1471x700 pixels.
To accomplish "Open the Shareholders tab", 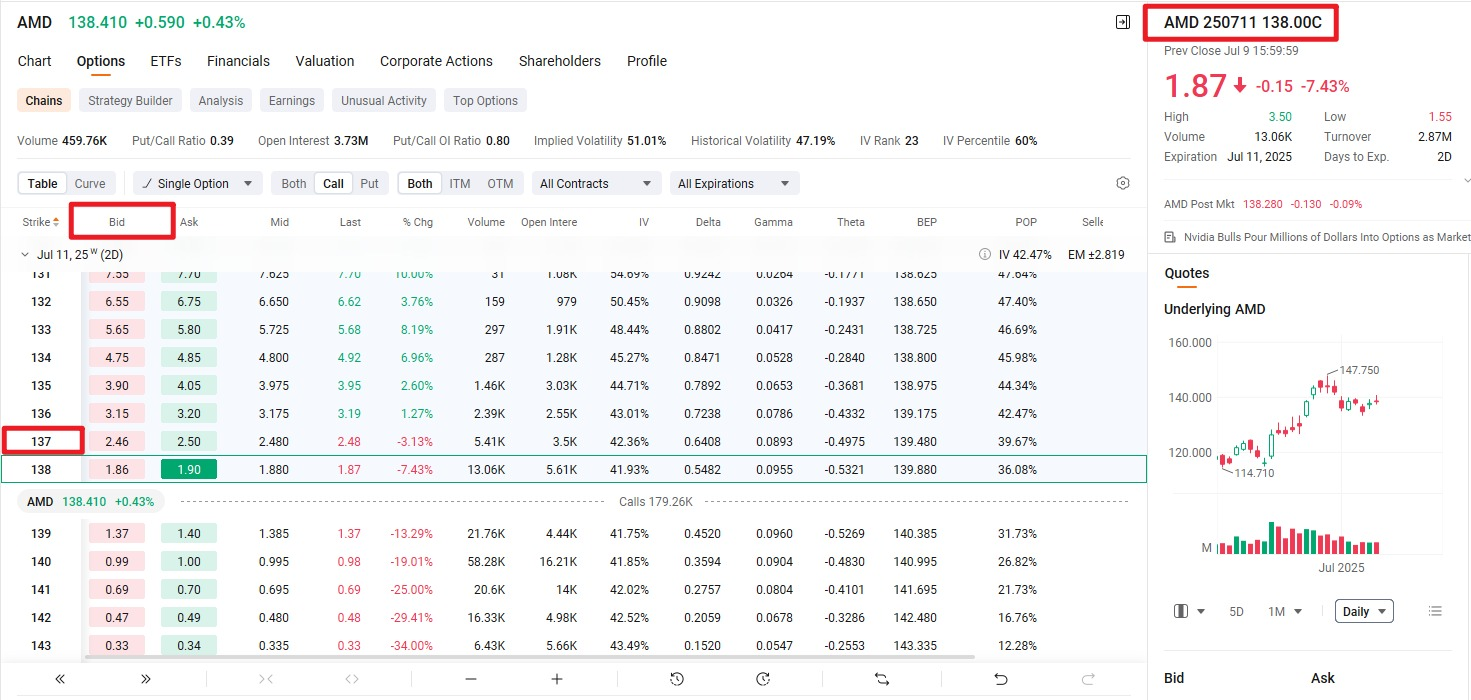I will [560, 61].
